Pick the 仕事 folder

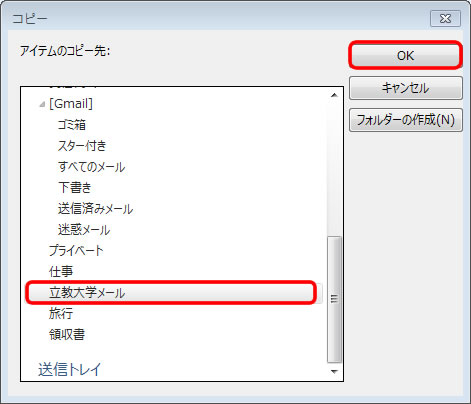(61, 271)
